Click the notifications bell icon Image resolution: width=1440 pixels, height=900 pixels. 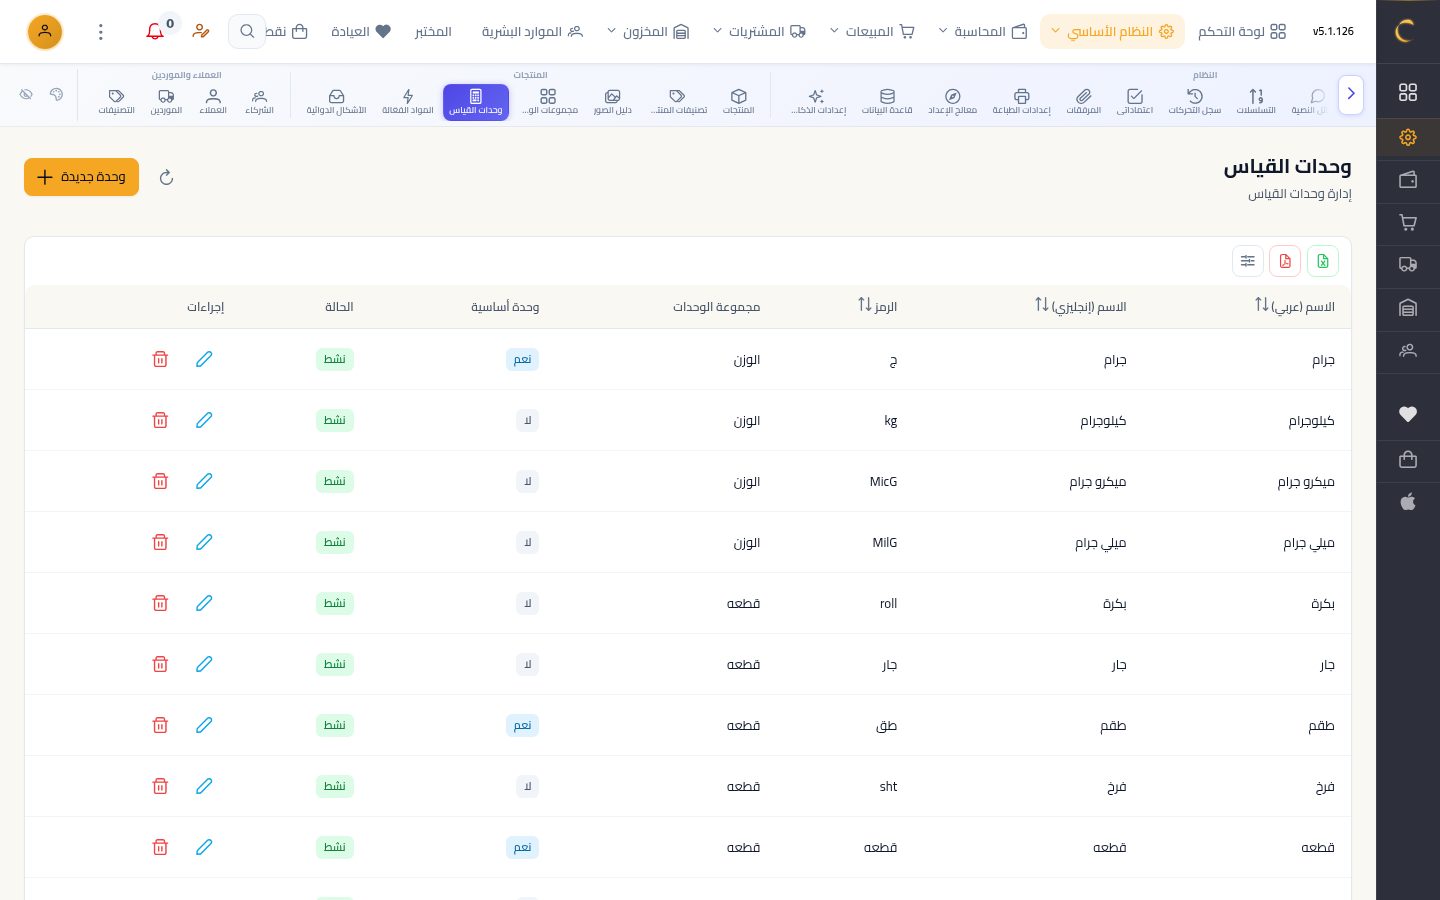pos(155,32)
